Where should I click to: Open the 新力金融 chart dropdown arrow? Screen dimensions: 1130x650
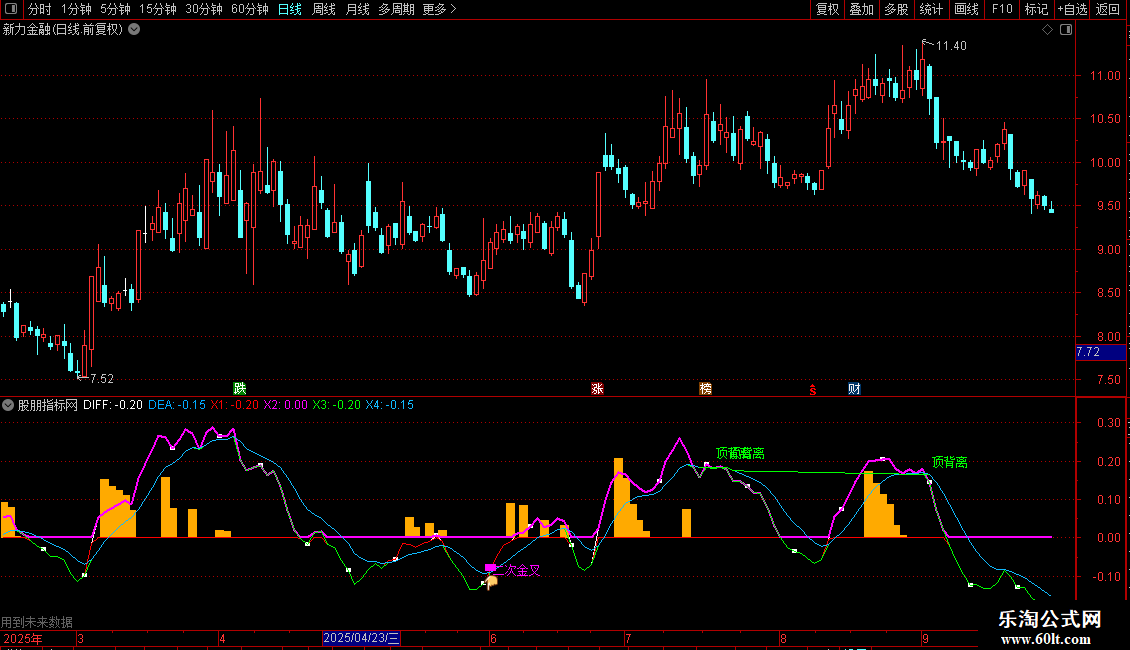(x=134, y=30)
